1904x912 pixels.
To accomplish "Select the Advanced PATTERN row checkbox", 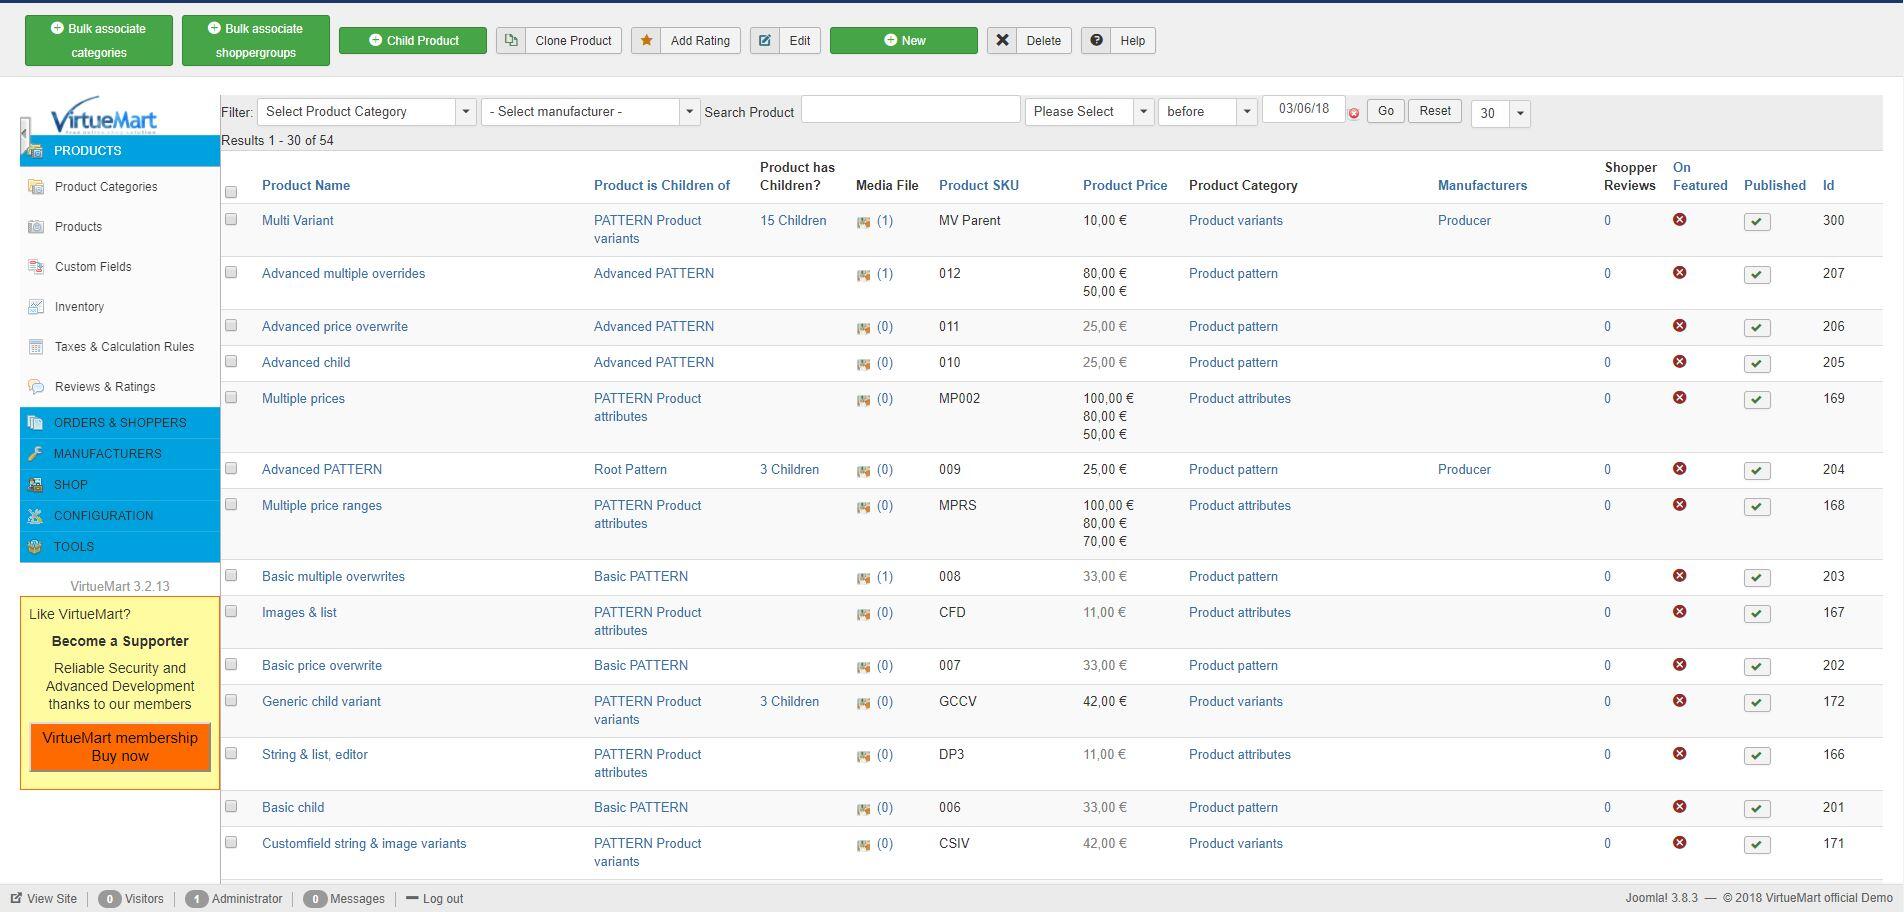I will (x=231, y=468).
